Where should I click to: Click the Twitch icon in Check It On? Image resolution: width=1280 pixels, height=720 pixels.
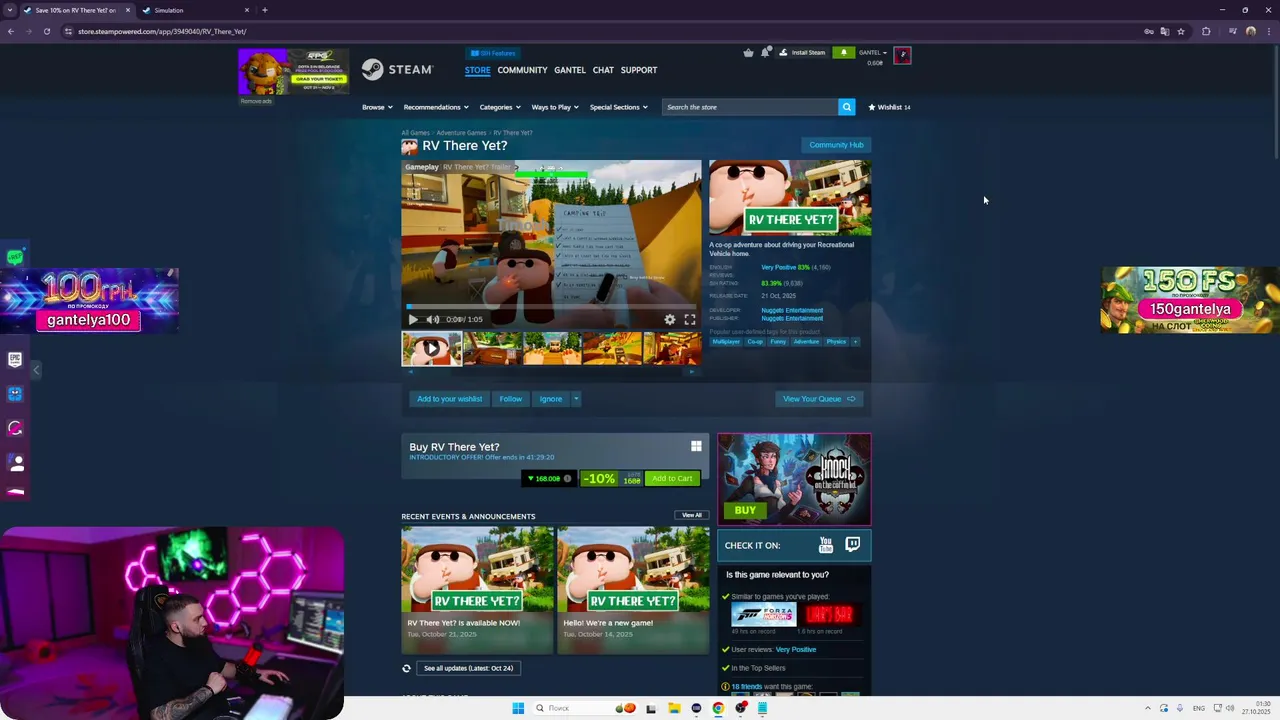tap(852, 545)
